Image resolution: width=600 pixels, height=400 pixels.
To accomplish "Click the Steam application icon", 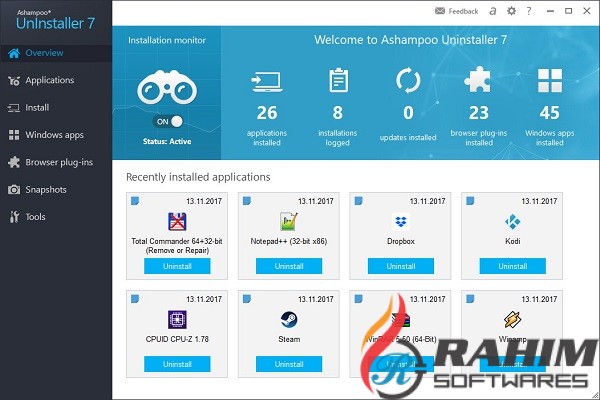I will point(289,320).
